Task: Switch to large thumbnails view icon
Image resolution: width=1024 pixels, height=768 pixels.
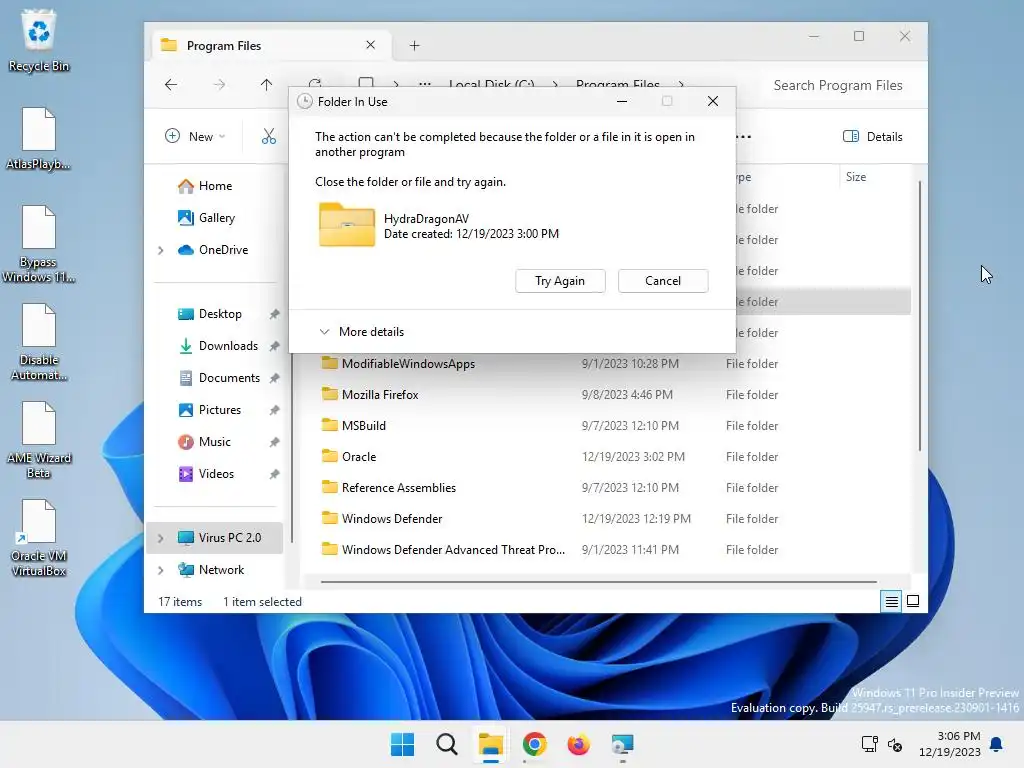Action: [913, 601]
